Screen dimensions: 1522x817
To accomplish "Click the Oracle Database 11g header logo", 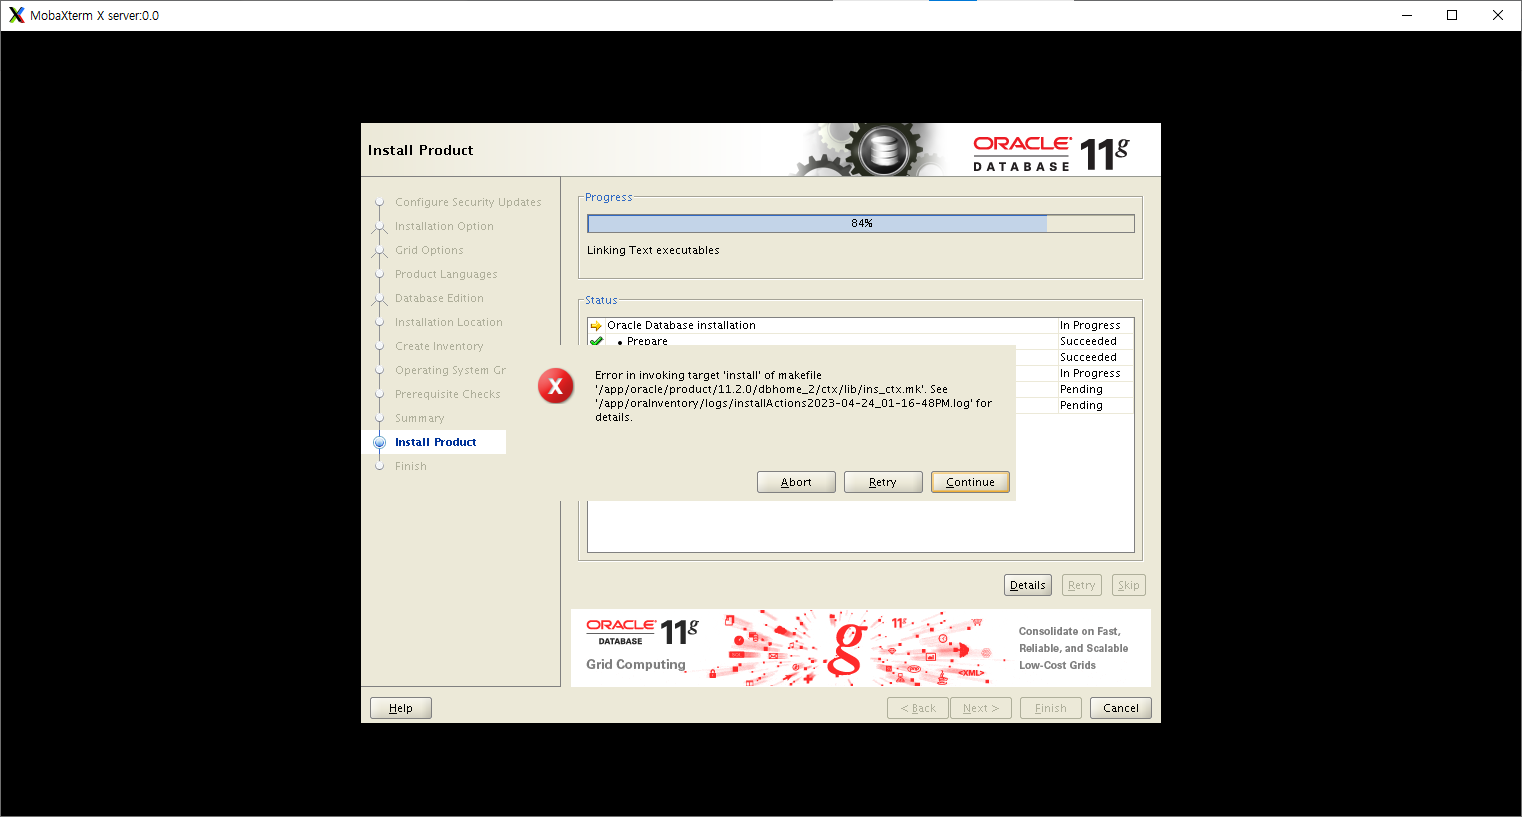I will click(x=1051, y=153).
